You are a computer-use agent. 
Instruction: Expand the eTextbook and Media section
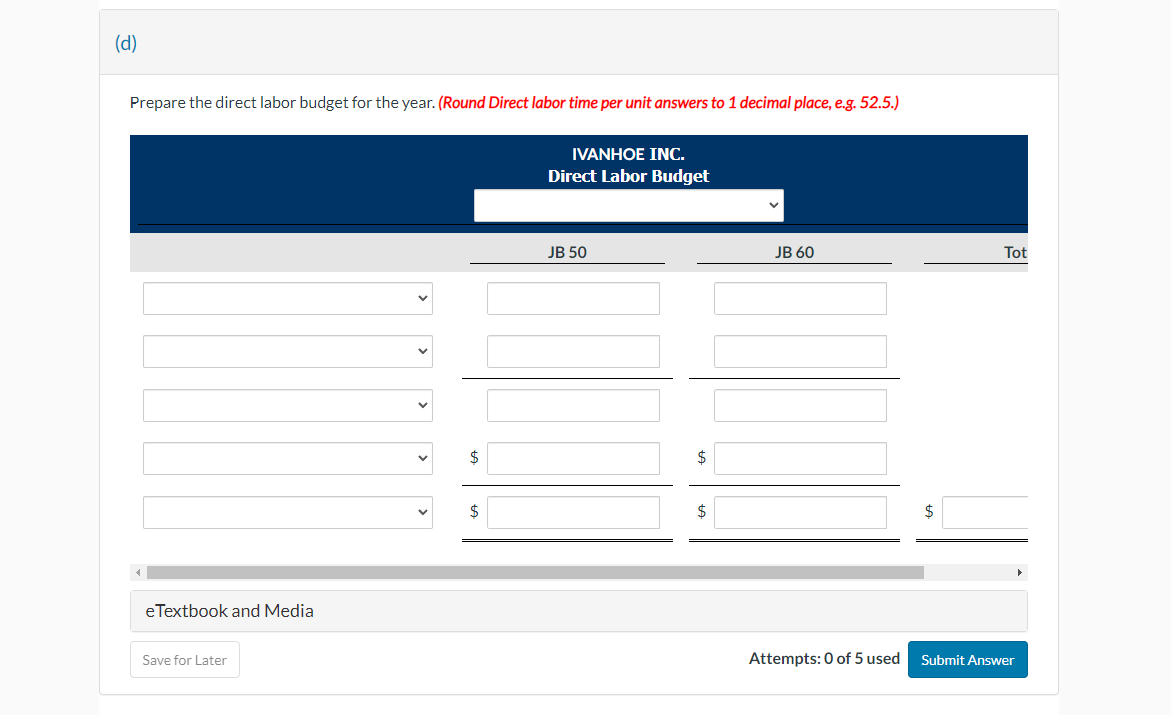click(579, 610)
